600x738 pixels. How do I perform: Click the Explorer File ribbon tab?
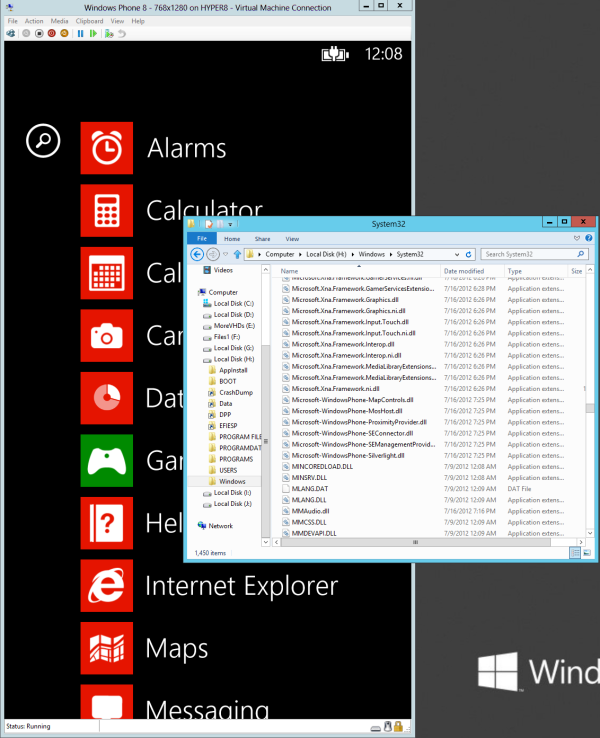202,239
